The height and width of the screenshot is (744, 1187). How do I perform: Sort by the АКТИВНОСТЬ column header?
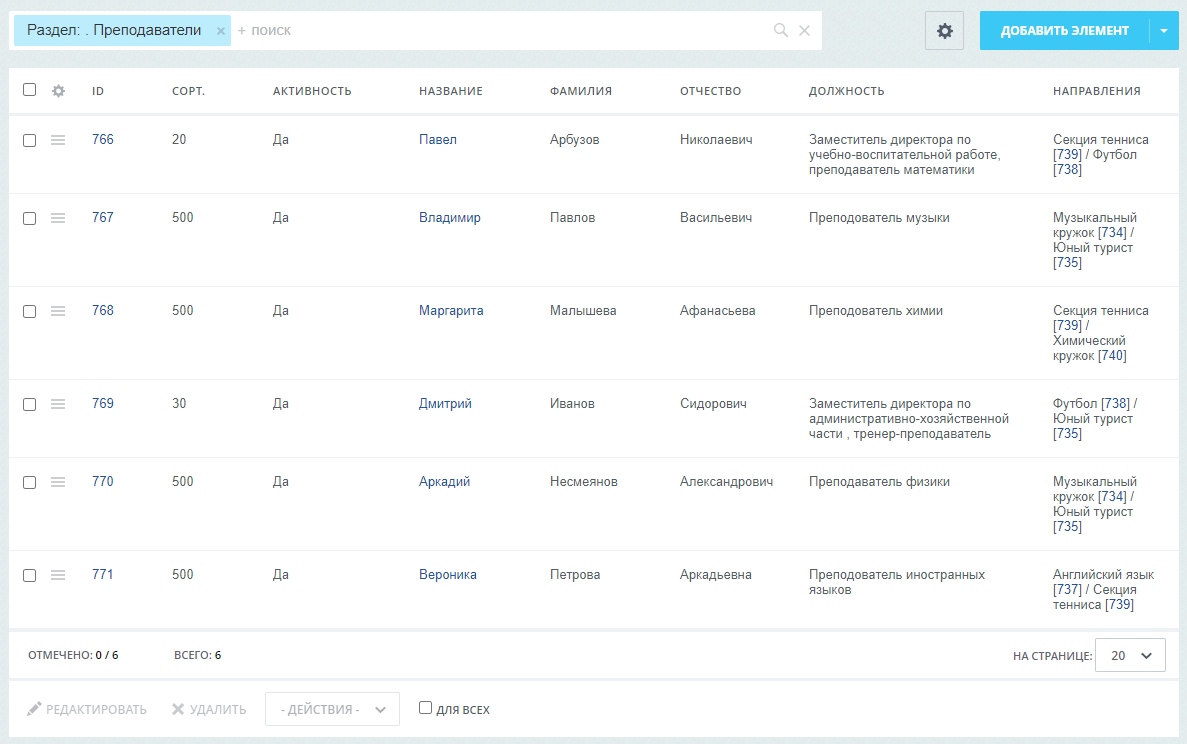312,91
